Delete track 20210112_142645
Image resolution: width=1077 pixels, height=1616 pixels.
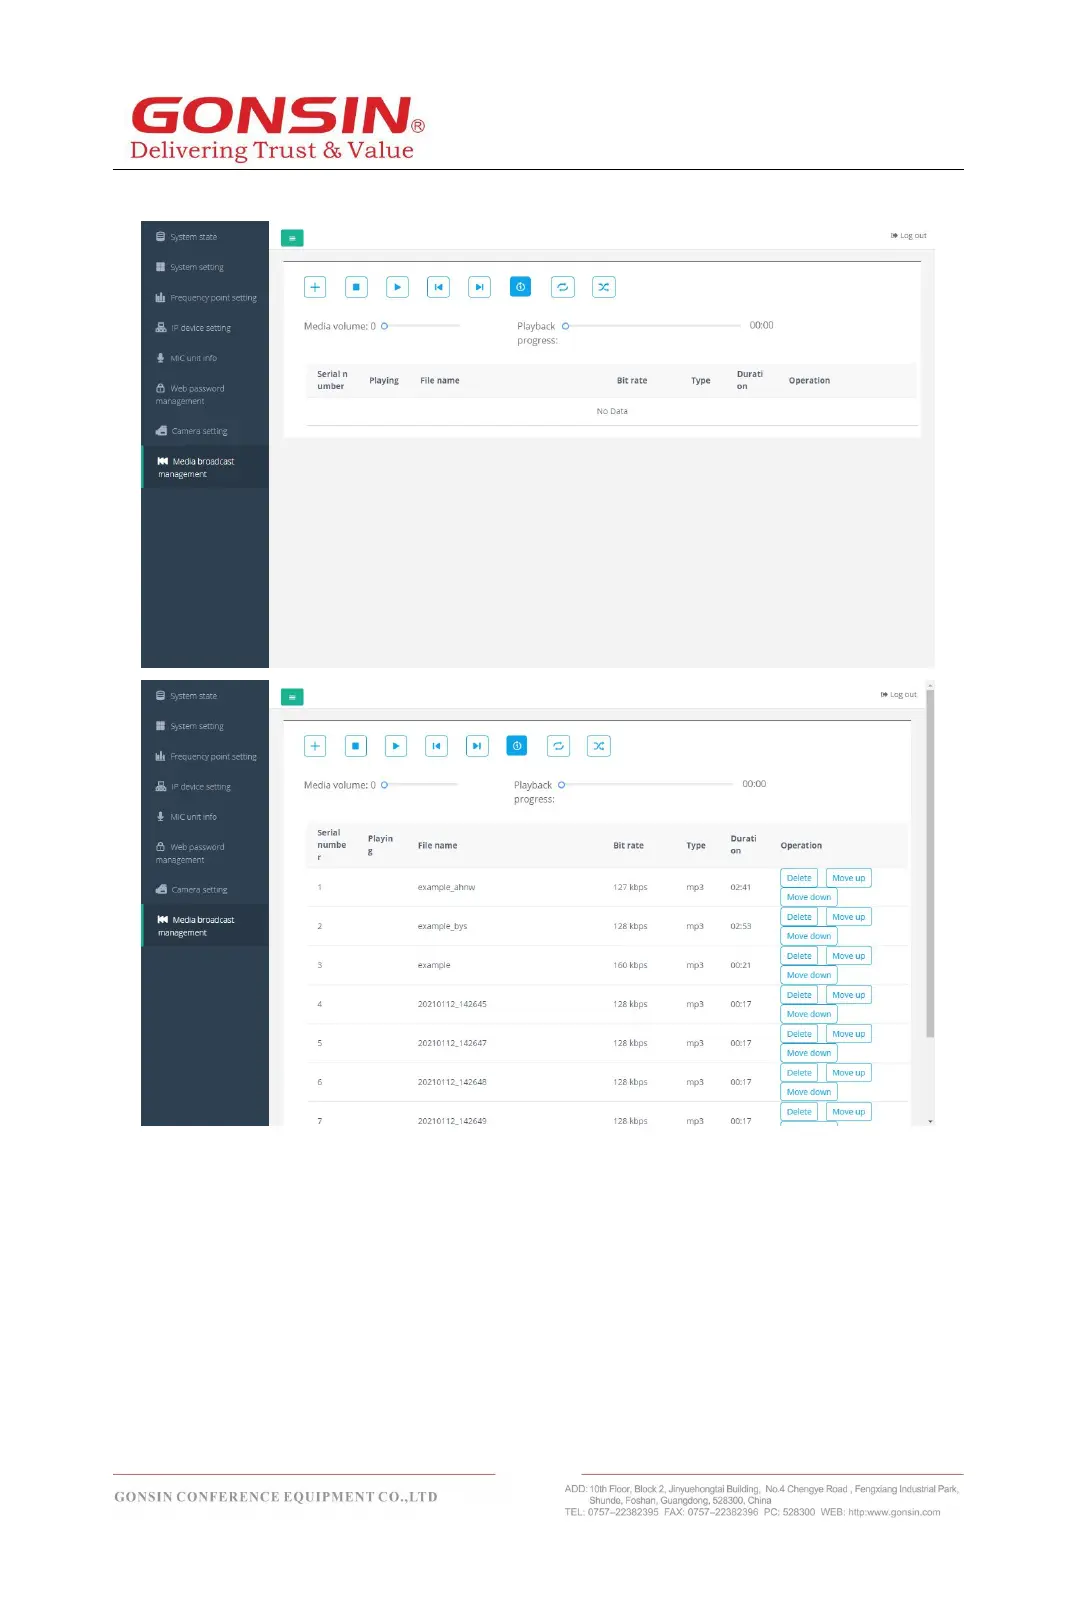[799, 995]
